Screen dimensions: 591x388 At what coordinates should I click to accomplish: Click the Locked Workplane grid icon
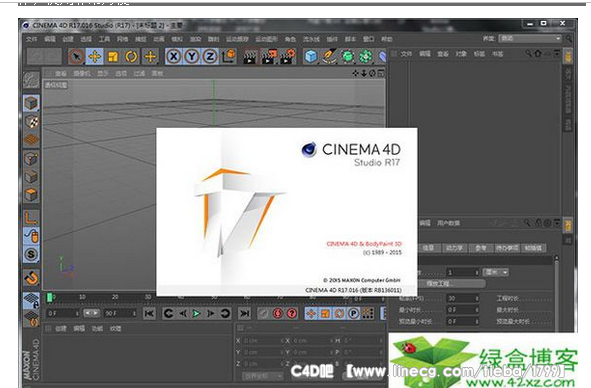click(31, 301)
